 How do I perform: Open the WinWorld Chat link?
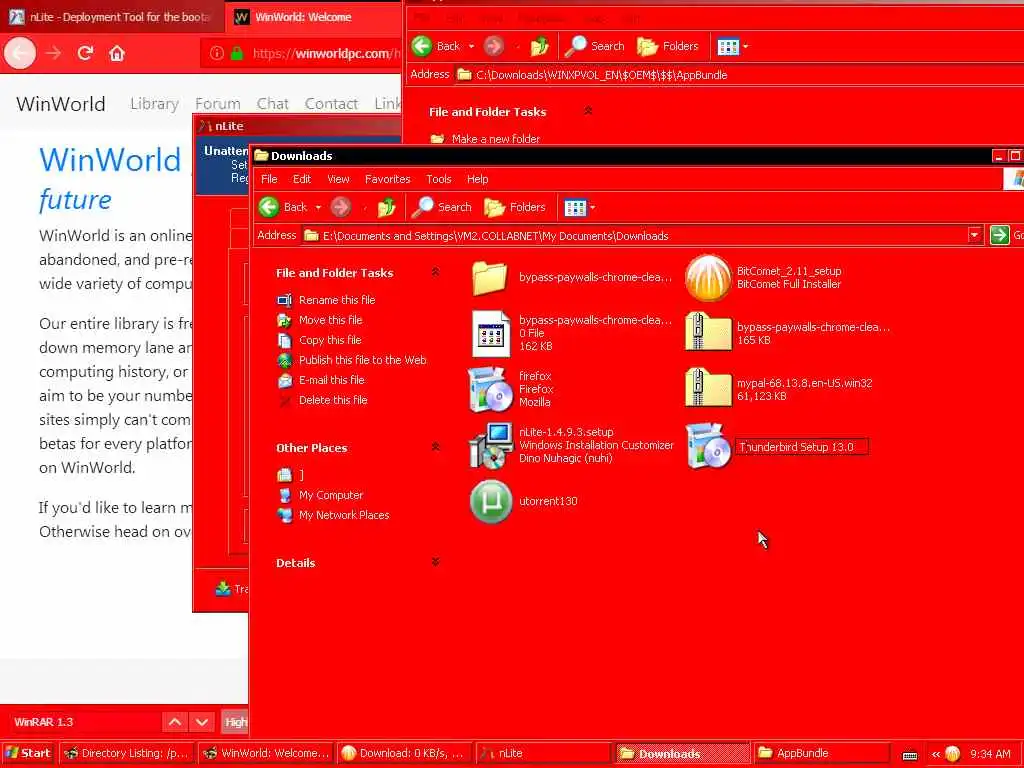[x=272, y=104]
